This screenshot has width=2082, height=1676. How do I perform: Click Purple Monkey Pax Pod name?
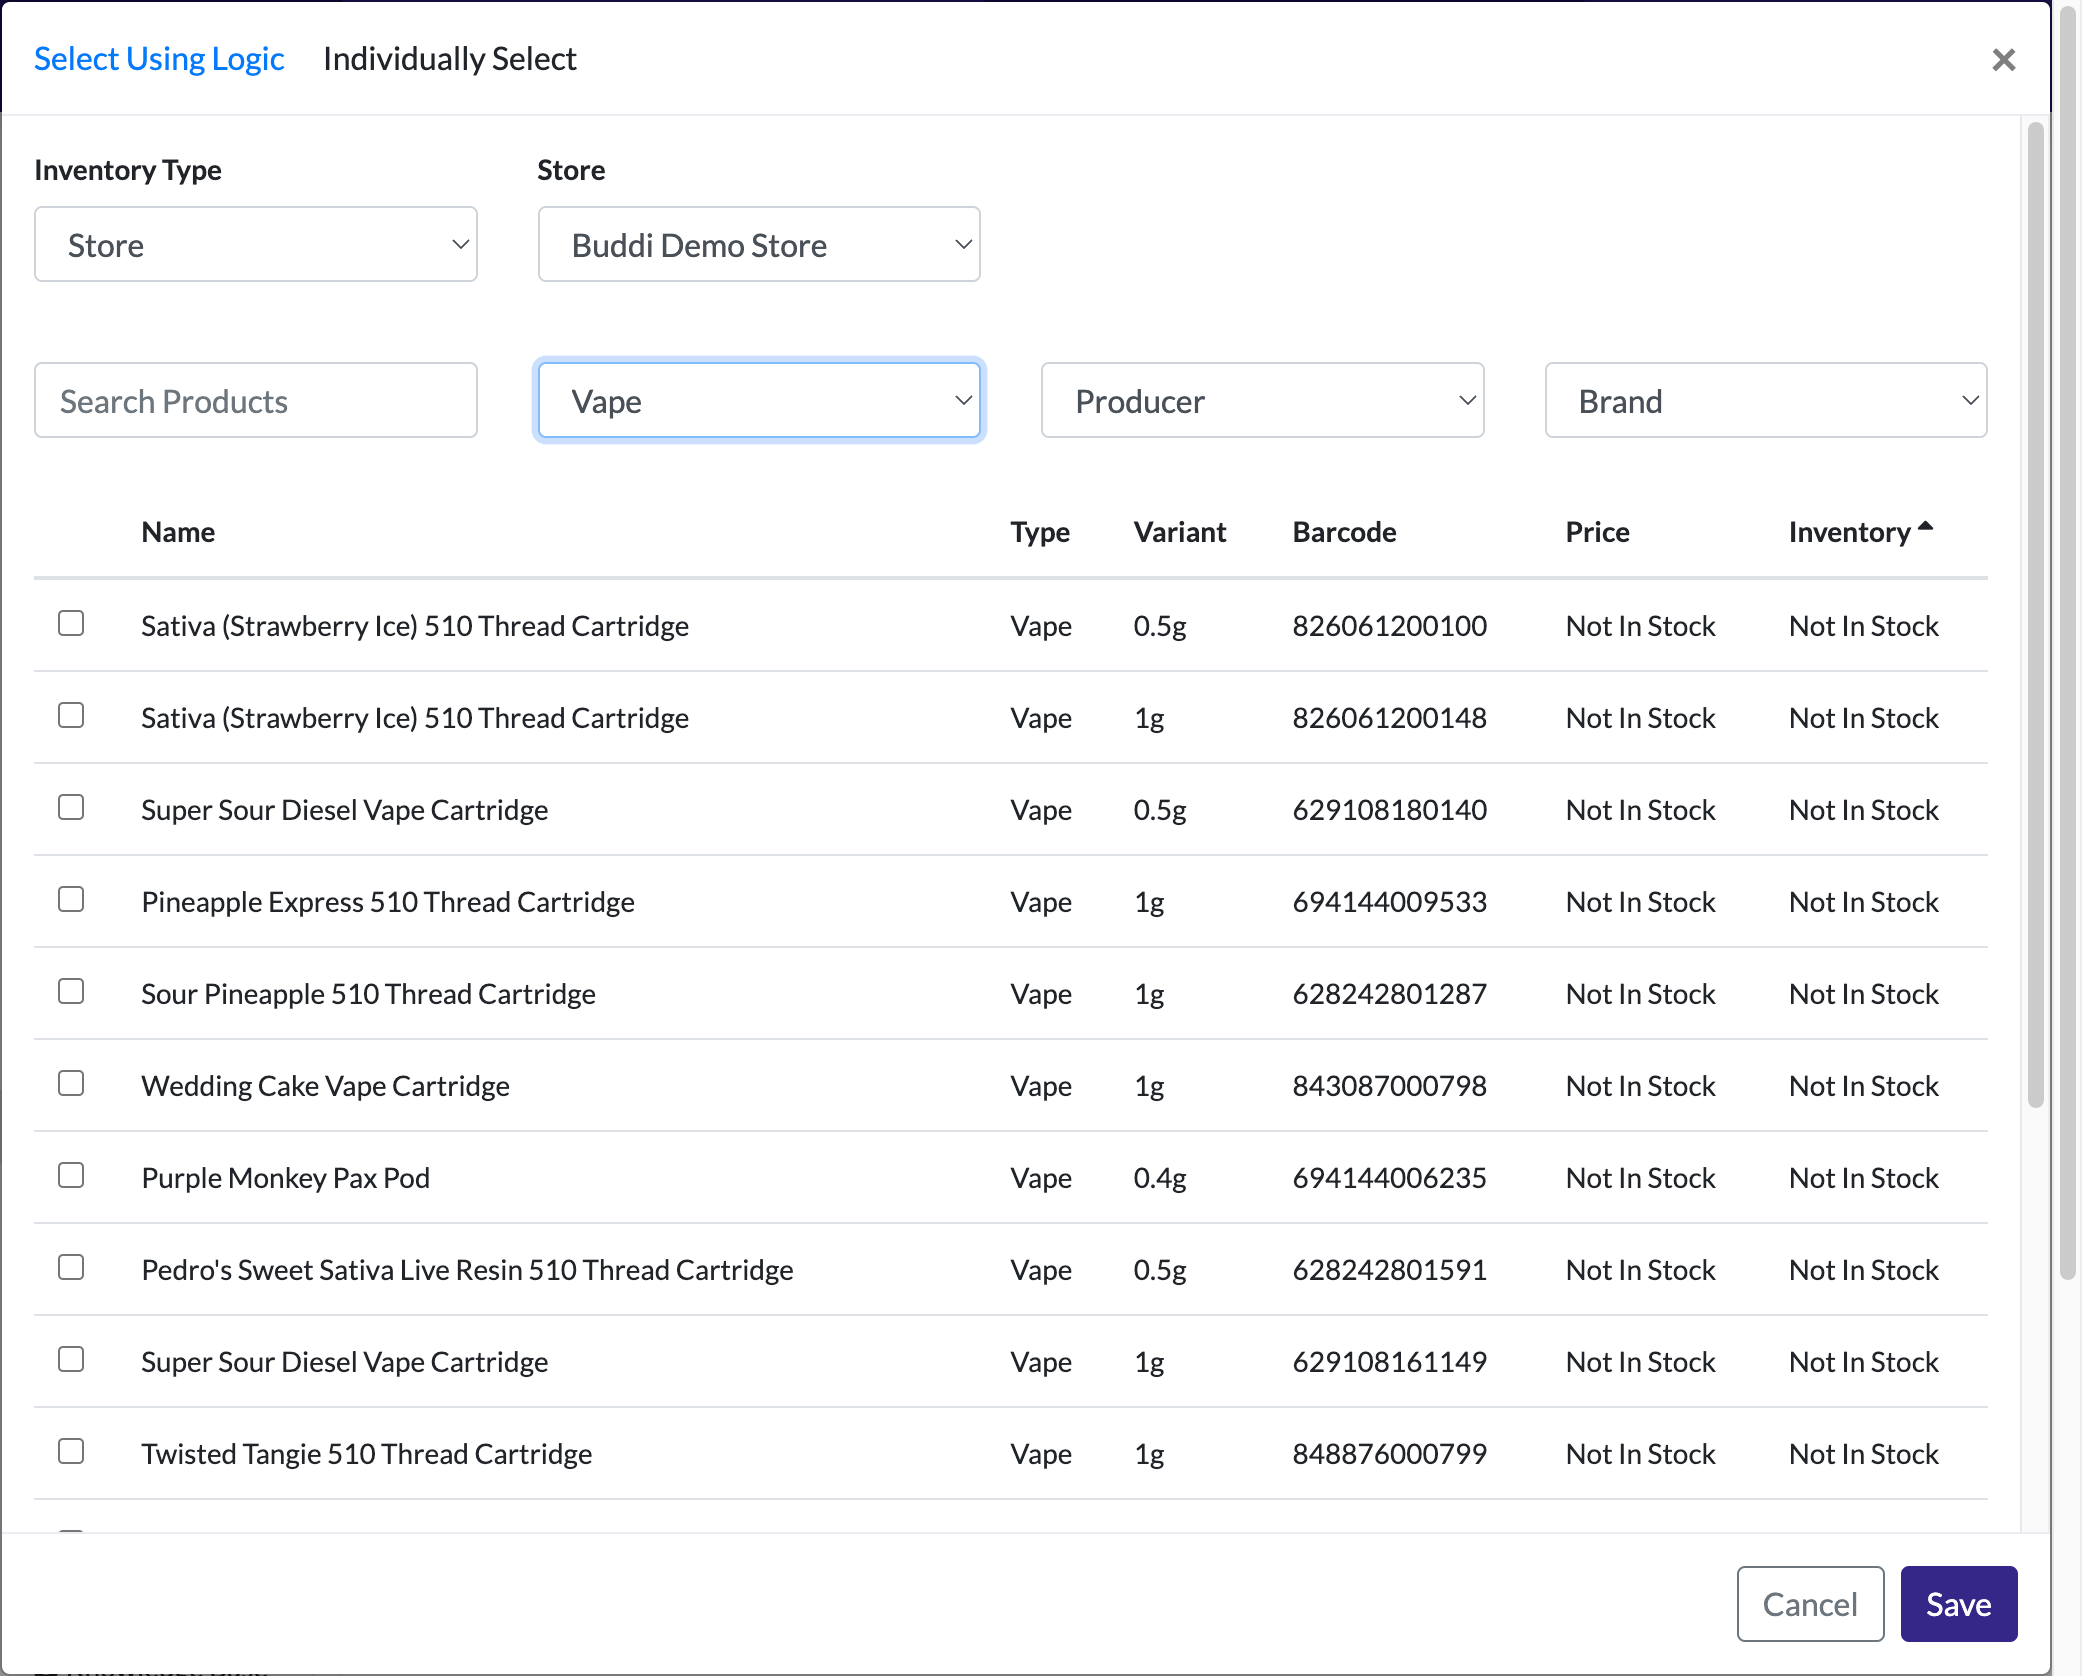[285, 1178]
